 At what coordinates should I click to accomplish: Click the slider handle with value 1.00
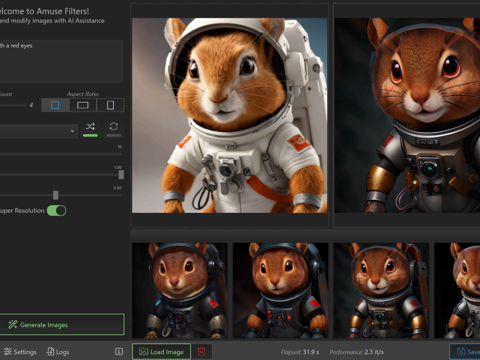[121, 174]
